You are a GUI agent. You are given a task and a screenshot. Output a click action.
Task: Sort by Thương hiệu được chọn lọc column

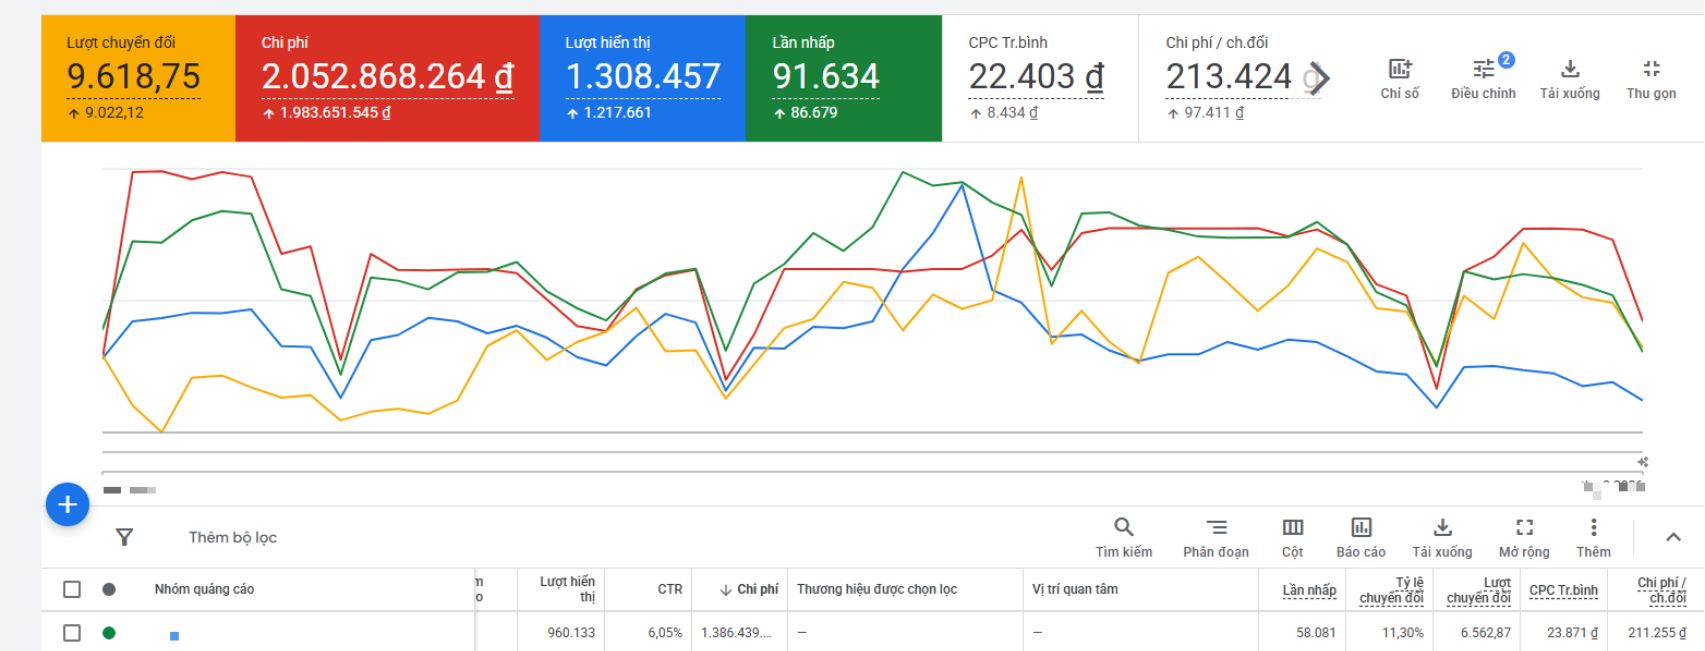[877, 589]
